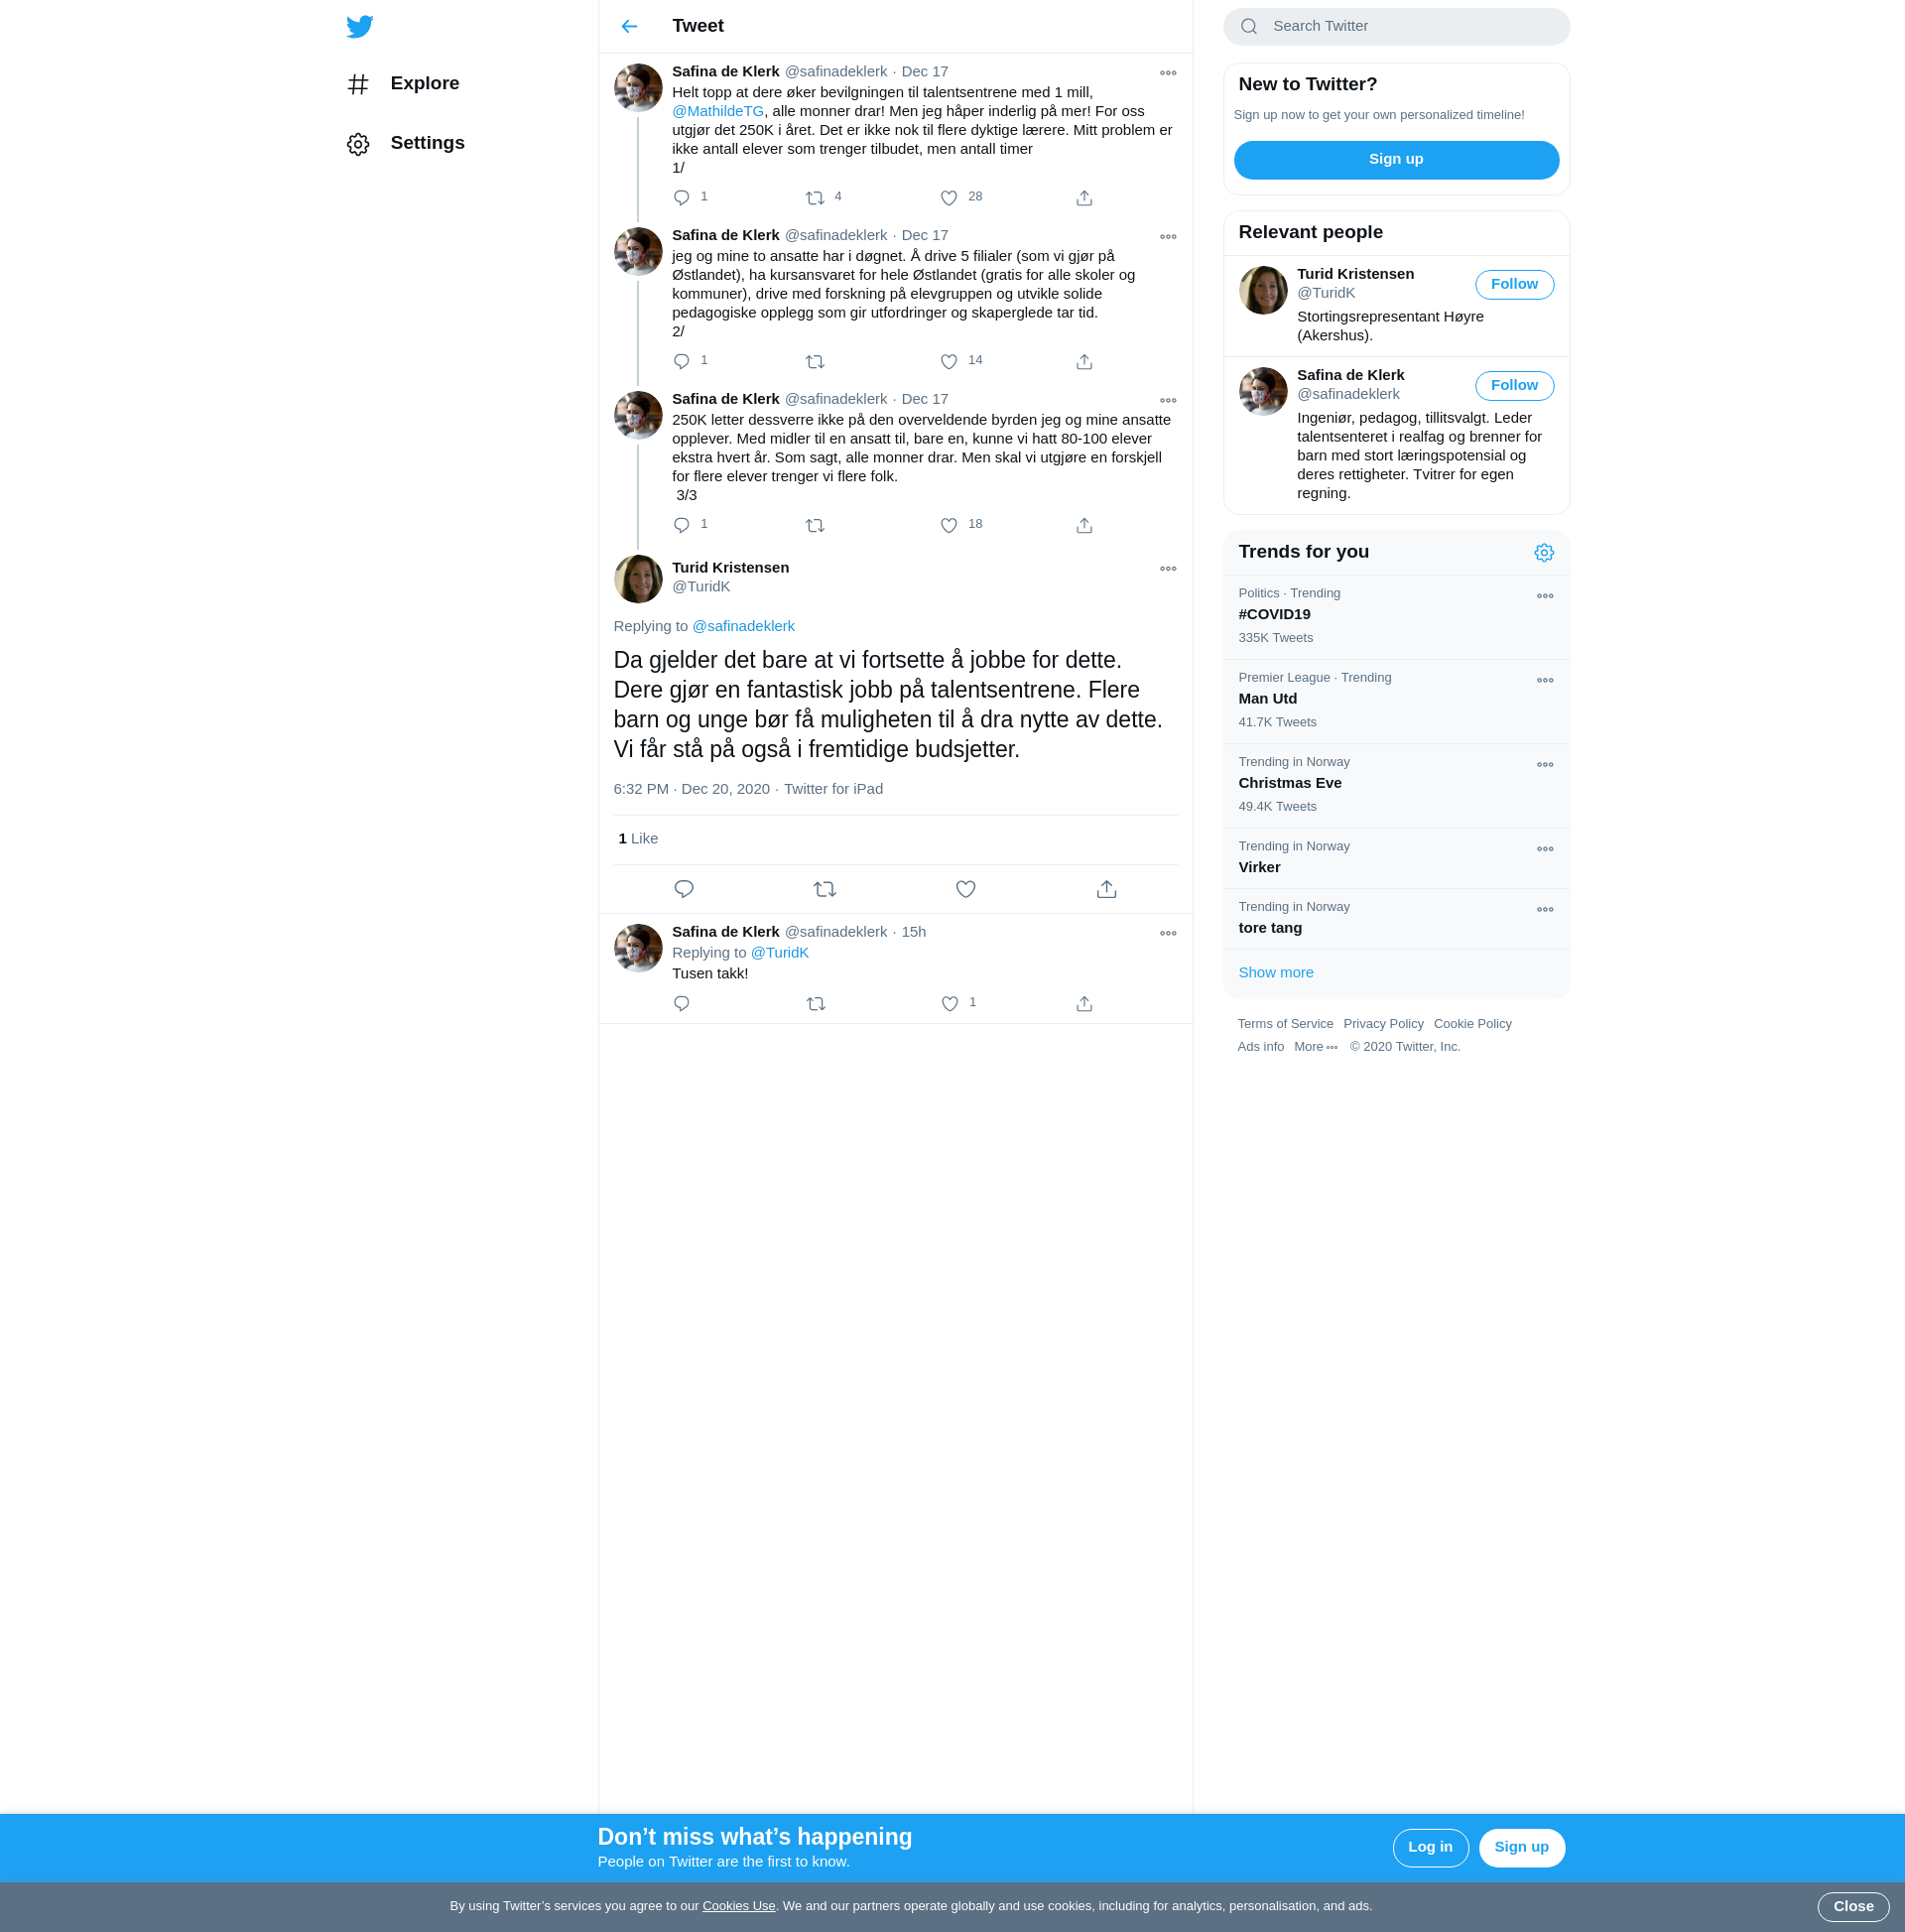
Task: Reply to the tweet ending 3/3
Action: point(682,526)
